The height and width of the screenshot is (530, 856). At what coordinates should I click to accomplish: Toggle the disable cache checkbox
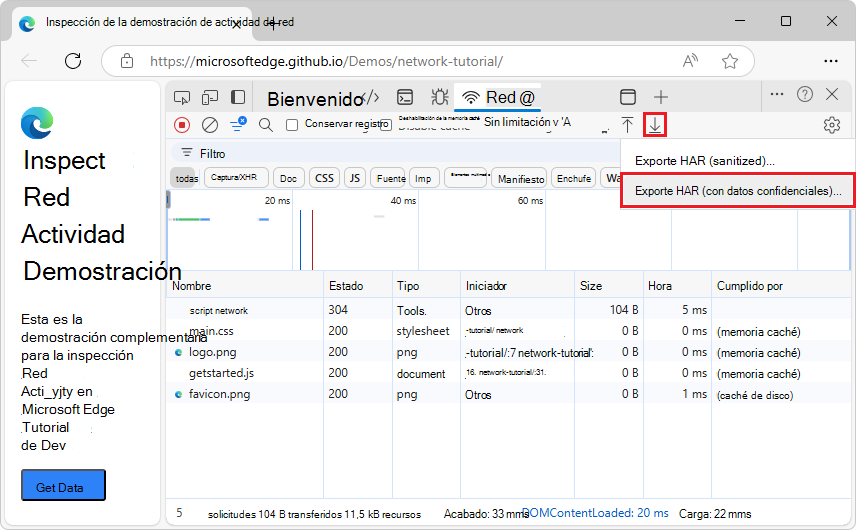(386, 125)
